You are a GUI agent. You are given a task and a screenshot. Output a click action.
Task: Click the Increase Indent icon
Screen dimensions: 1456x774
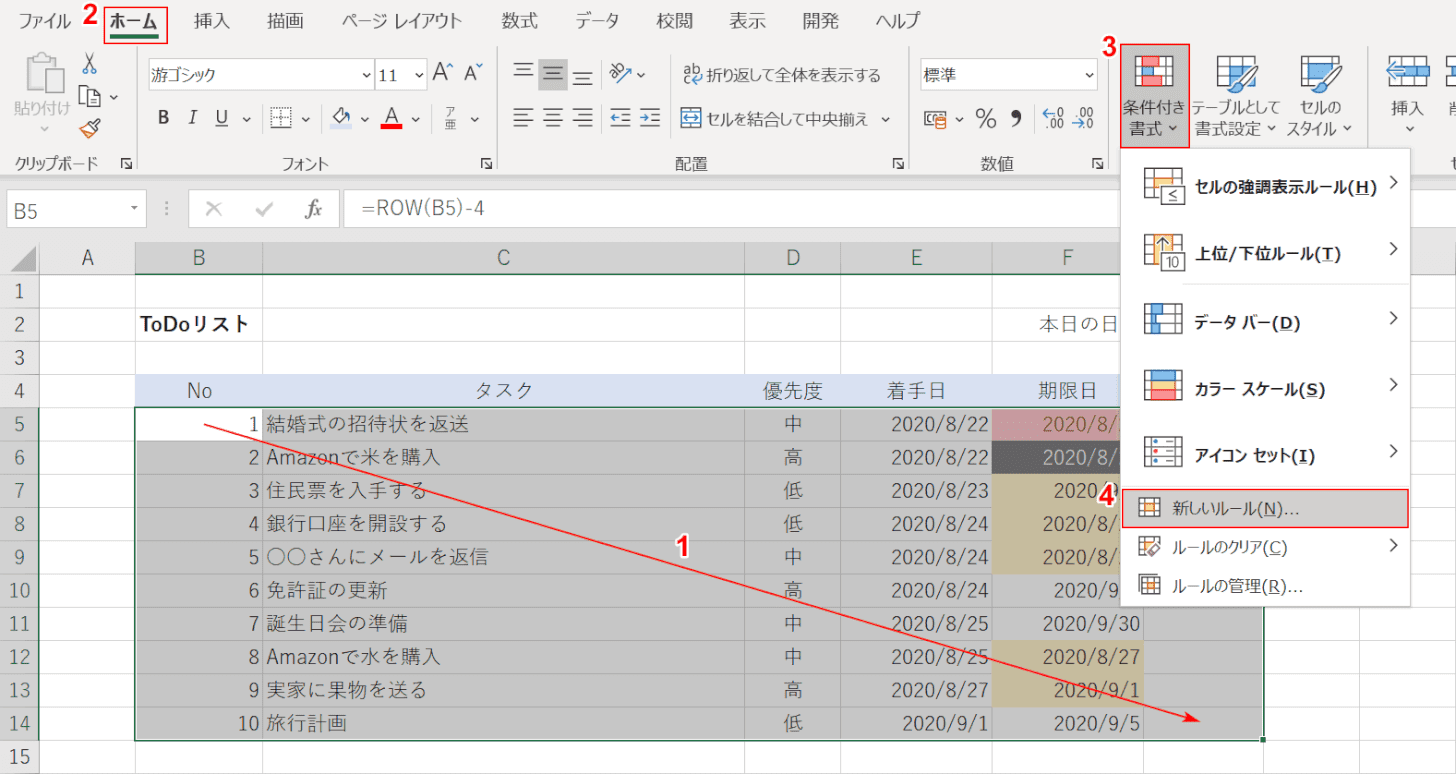click(x=650, y=118)
